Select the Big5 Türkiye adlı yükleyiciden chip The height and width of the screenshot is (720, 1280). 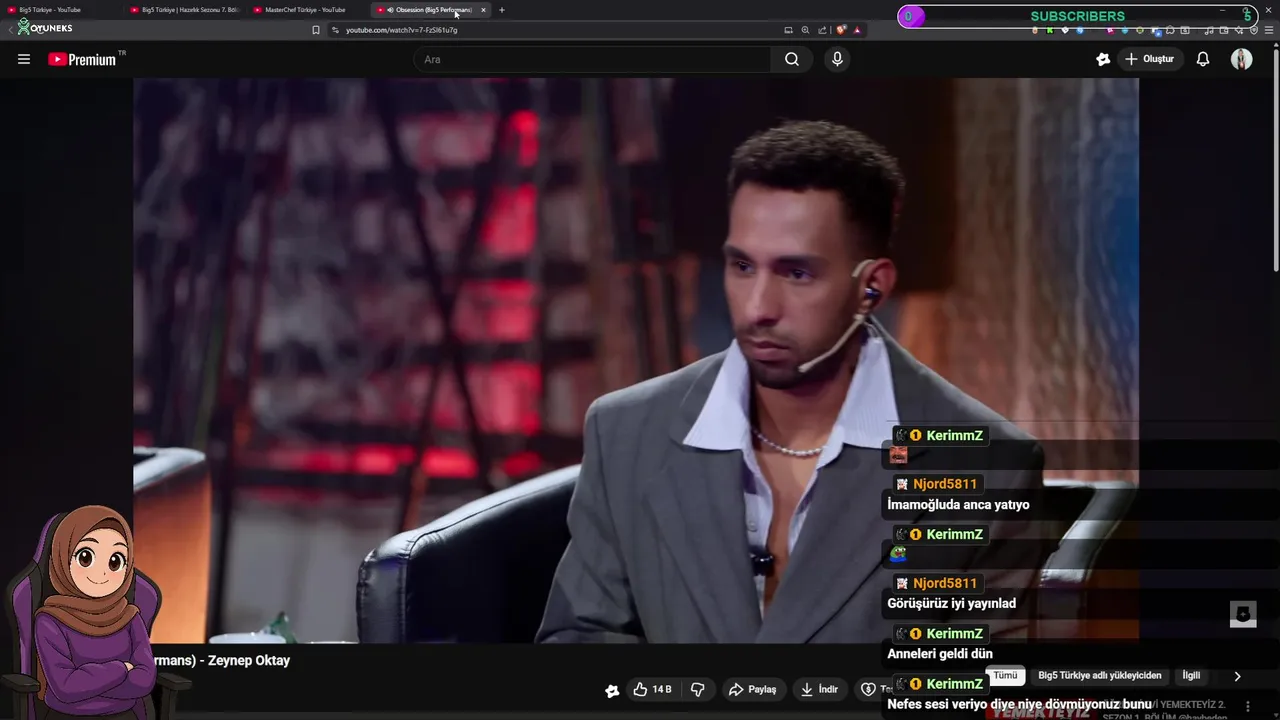(1099, 676)
